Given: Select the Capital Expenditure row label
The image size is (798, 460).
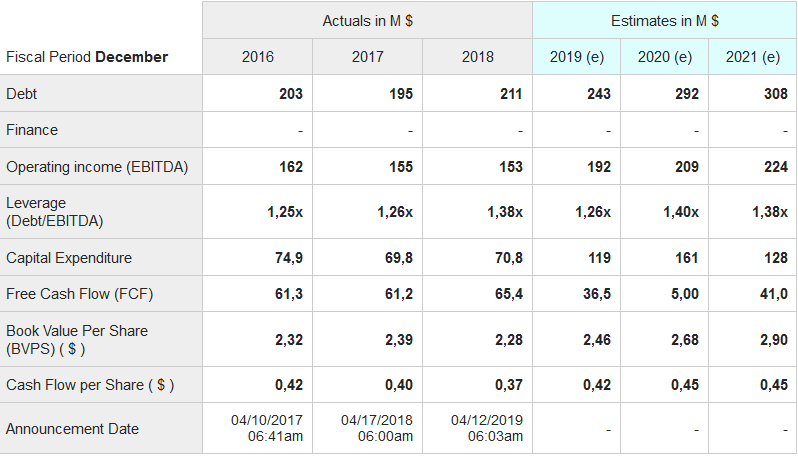Looking at the screenshot, I should tap(69, 258).
